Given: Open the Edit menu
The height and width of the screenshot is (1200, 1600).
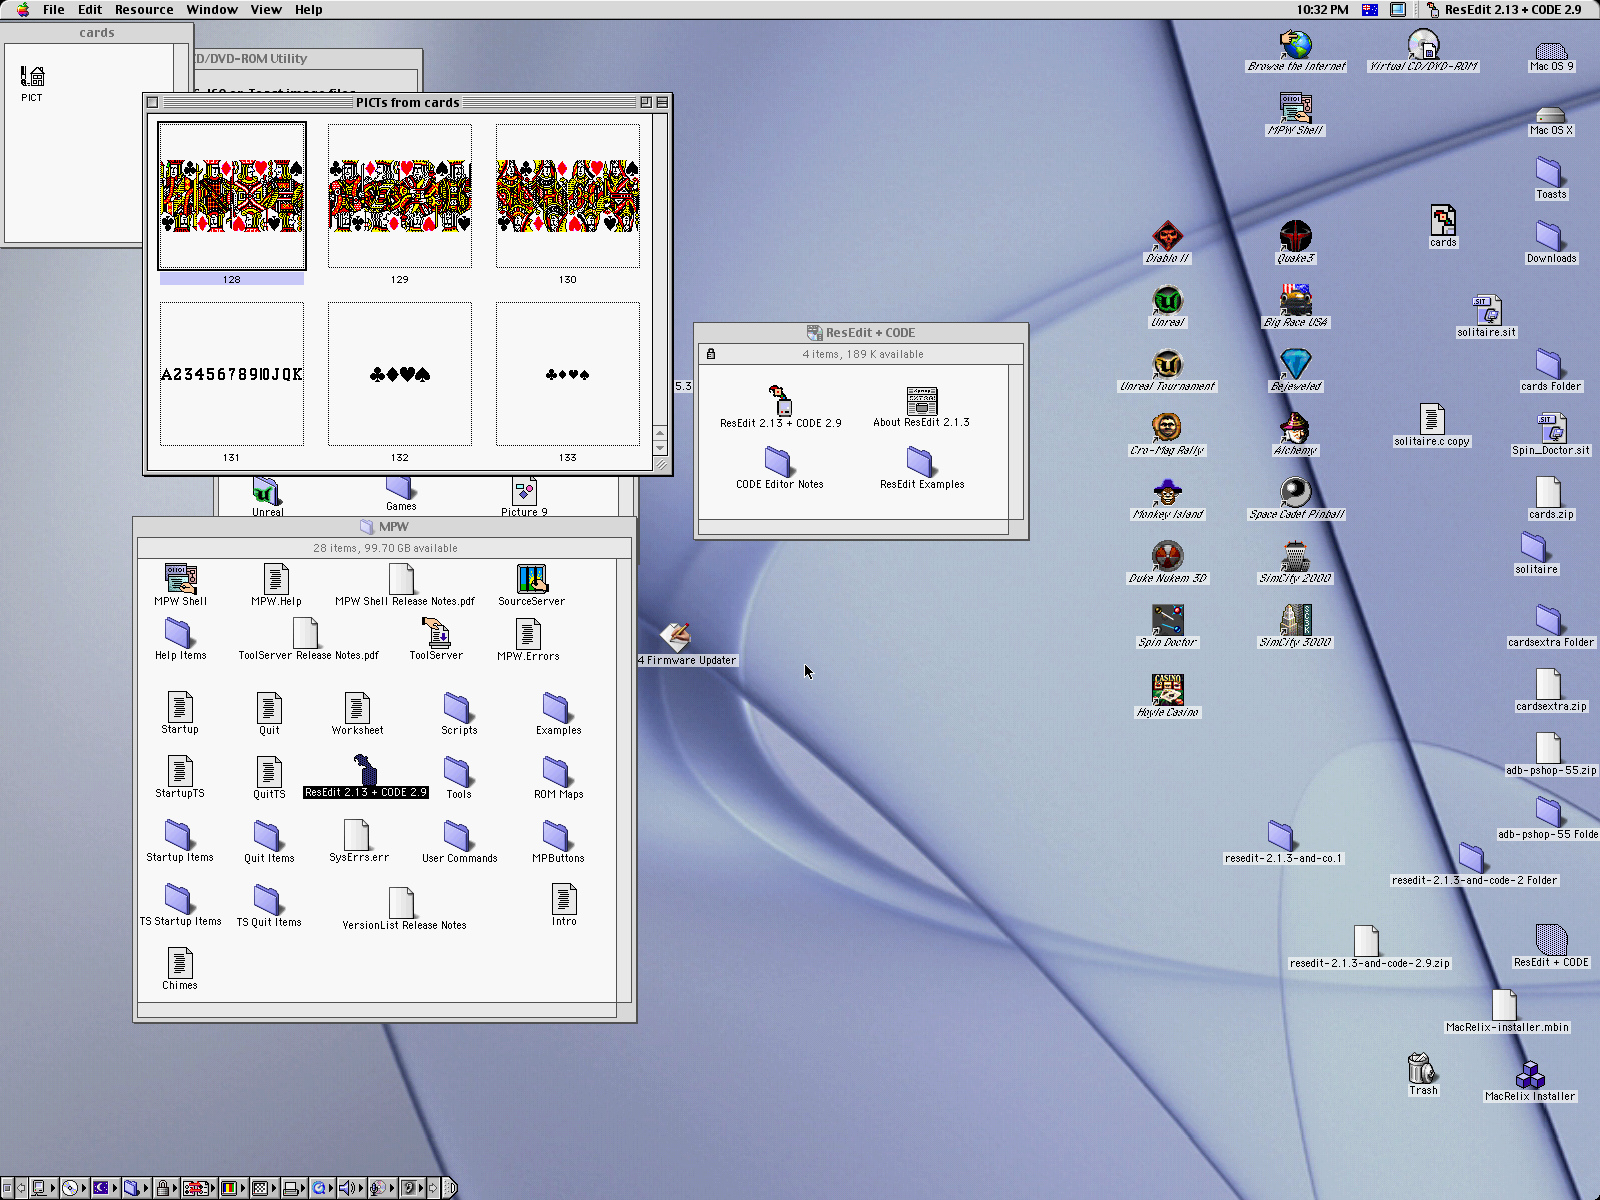Looking at the screenshot, I should [90, 10].
